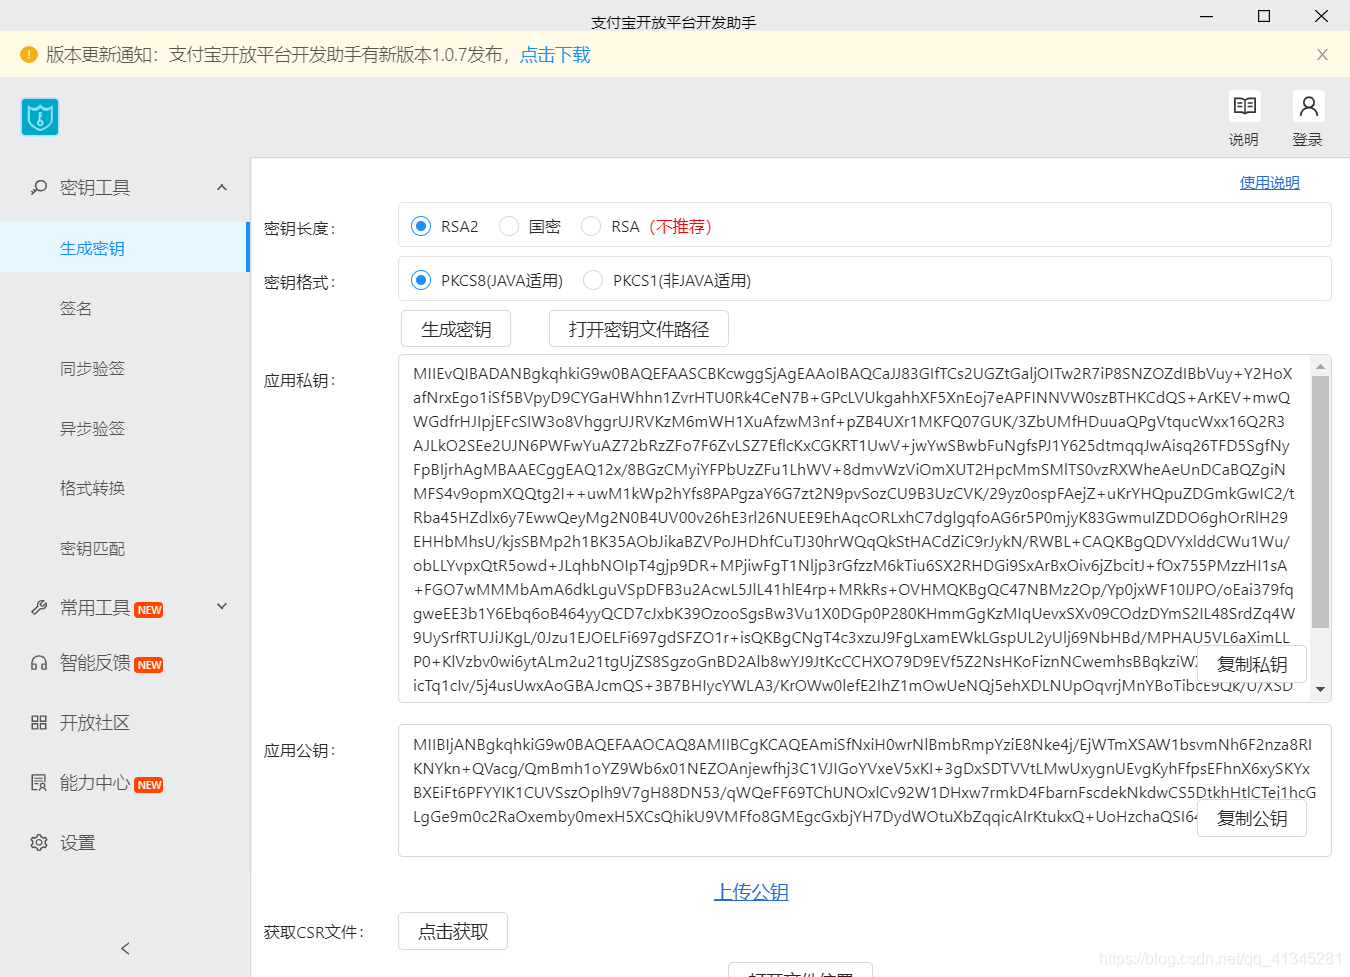Click the private key scrollbar down arrow
This screenshot has height=977, width=1350.
click(1320, 689)
